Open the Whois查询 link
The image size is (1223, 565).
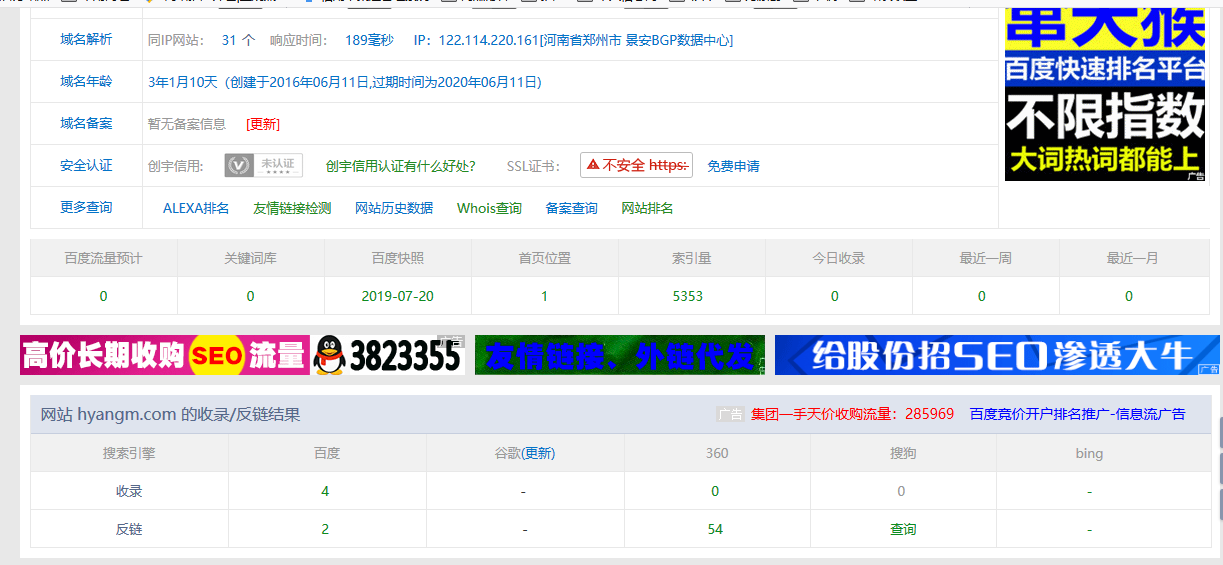[x=489, y=208]
